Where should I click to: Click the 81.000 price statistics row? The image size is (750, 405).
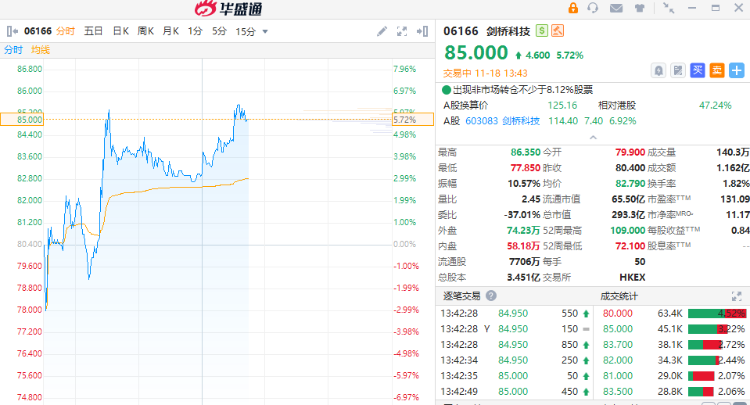[x=673, y=376]
